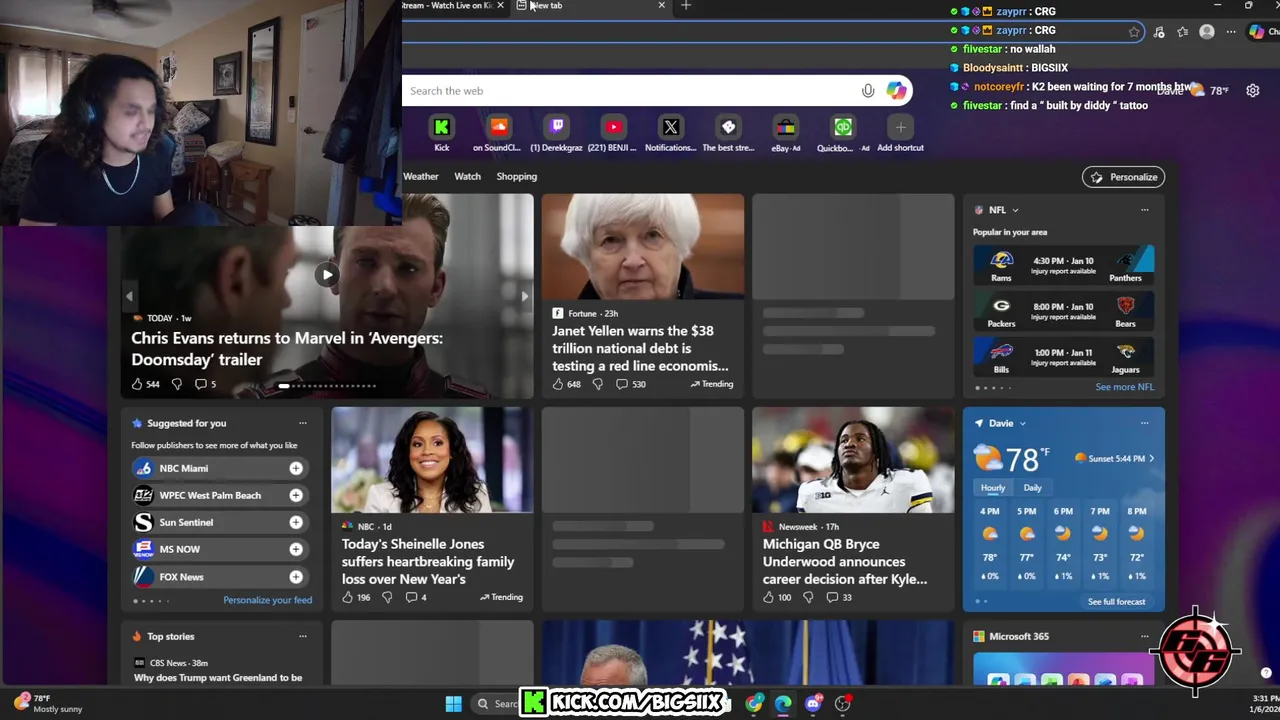1280x720 pixels.
Task: Open Discord from the taskbar
Action: point(813,703)
